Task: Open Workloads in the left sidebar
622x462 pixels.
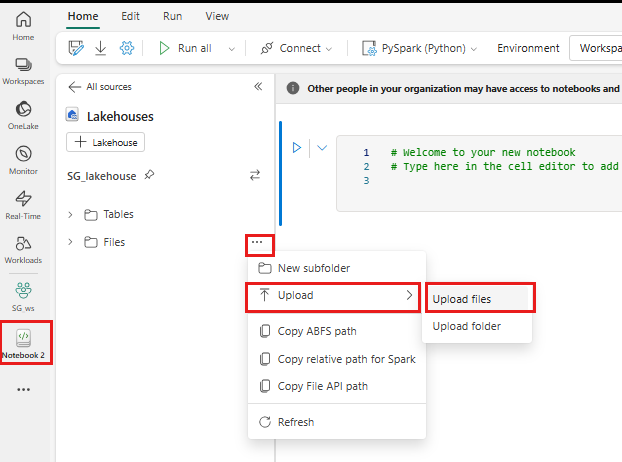Action: pyautogui.click(x=23, y=250)
